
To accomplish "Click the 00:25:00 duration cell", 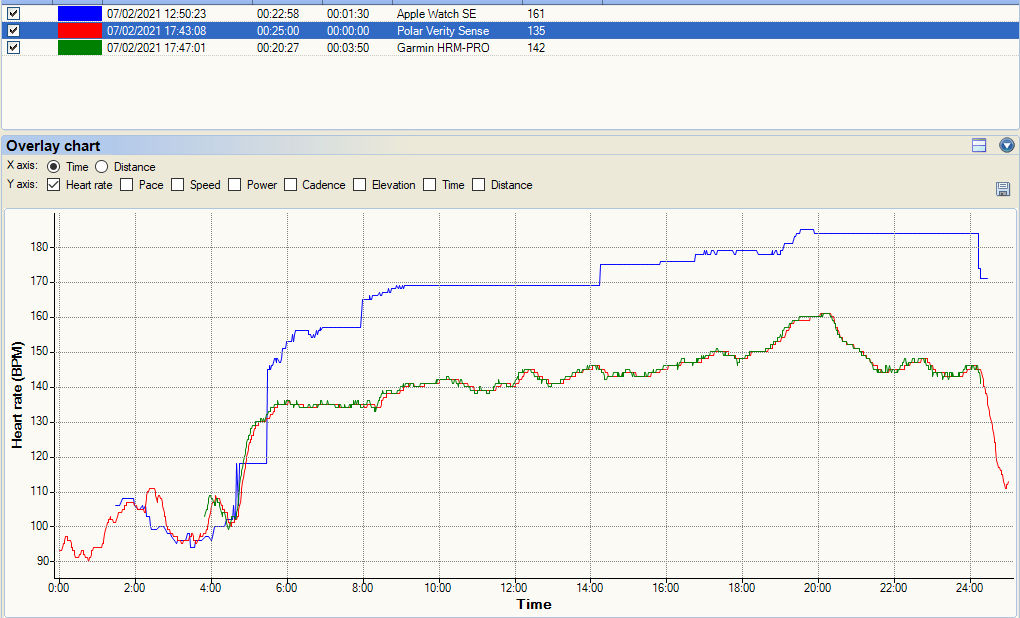I will [278, 31].
